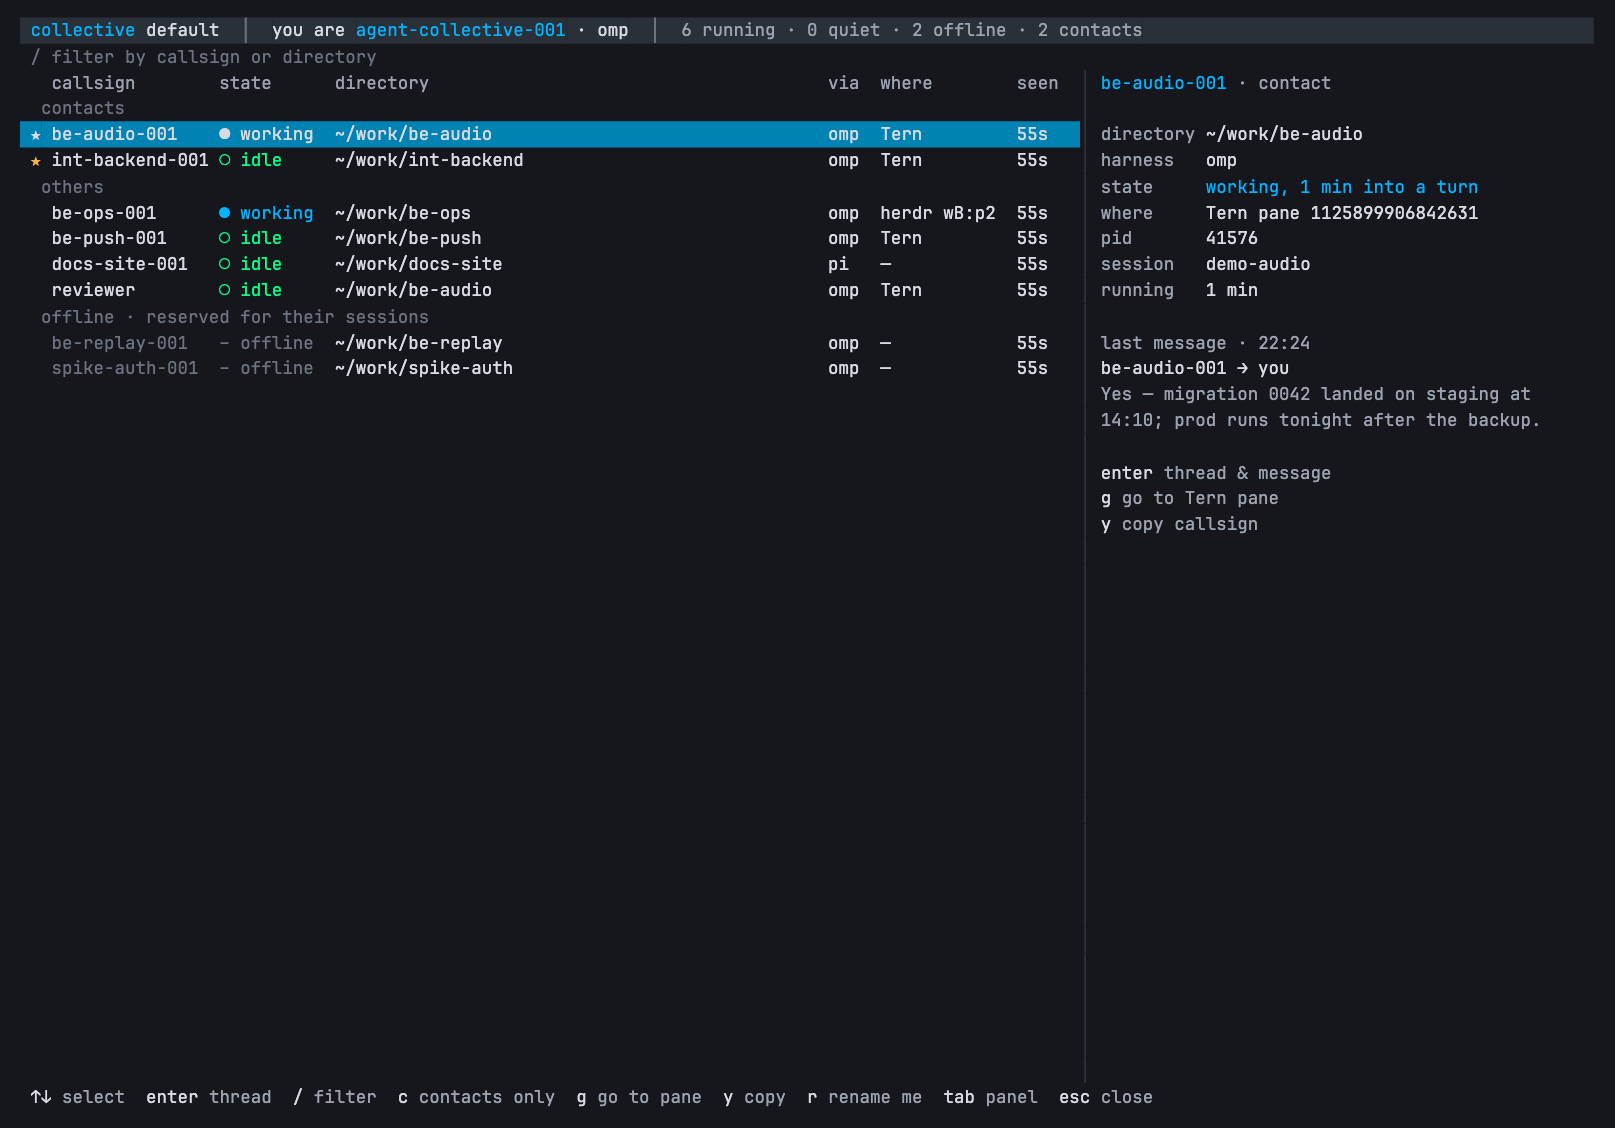The width and height of the screenshot is (1615, 1128).
Task: Click the 'seen' column header
Action: (1037, 83)
